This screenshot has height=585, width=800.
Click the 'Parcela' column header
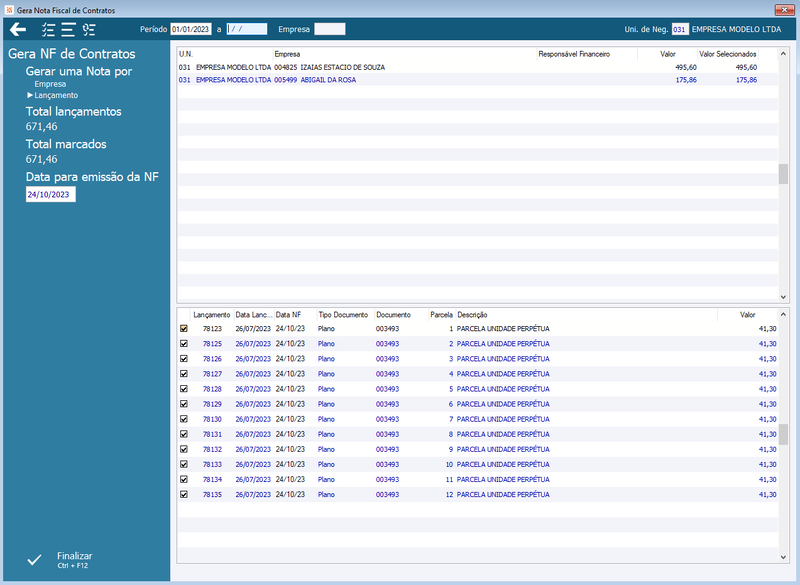coord(441,315)
